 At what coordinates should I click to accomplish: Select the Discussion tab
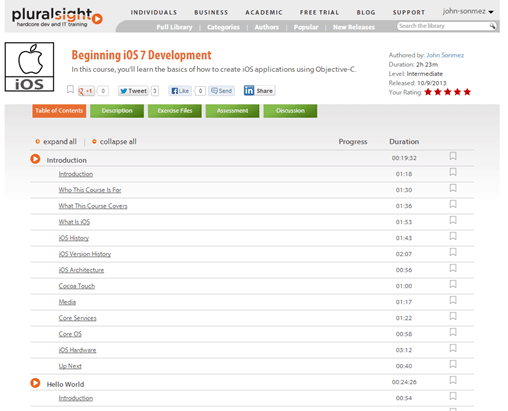coord(290,111)
